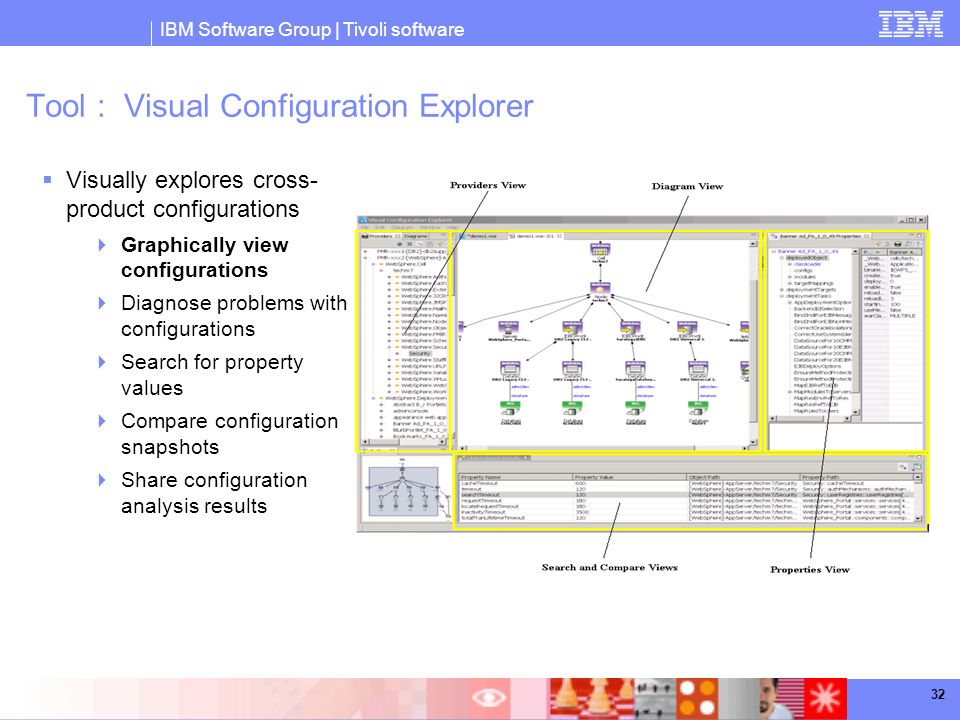Sort by the Property Value column header

click(629, 477)
